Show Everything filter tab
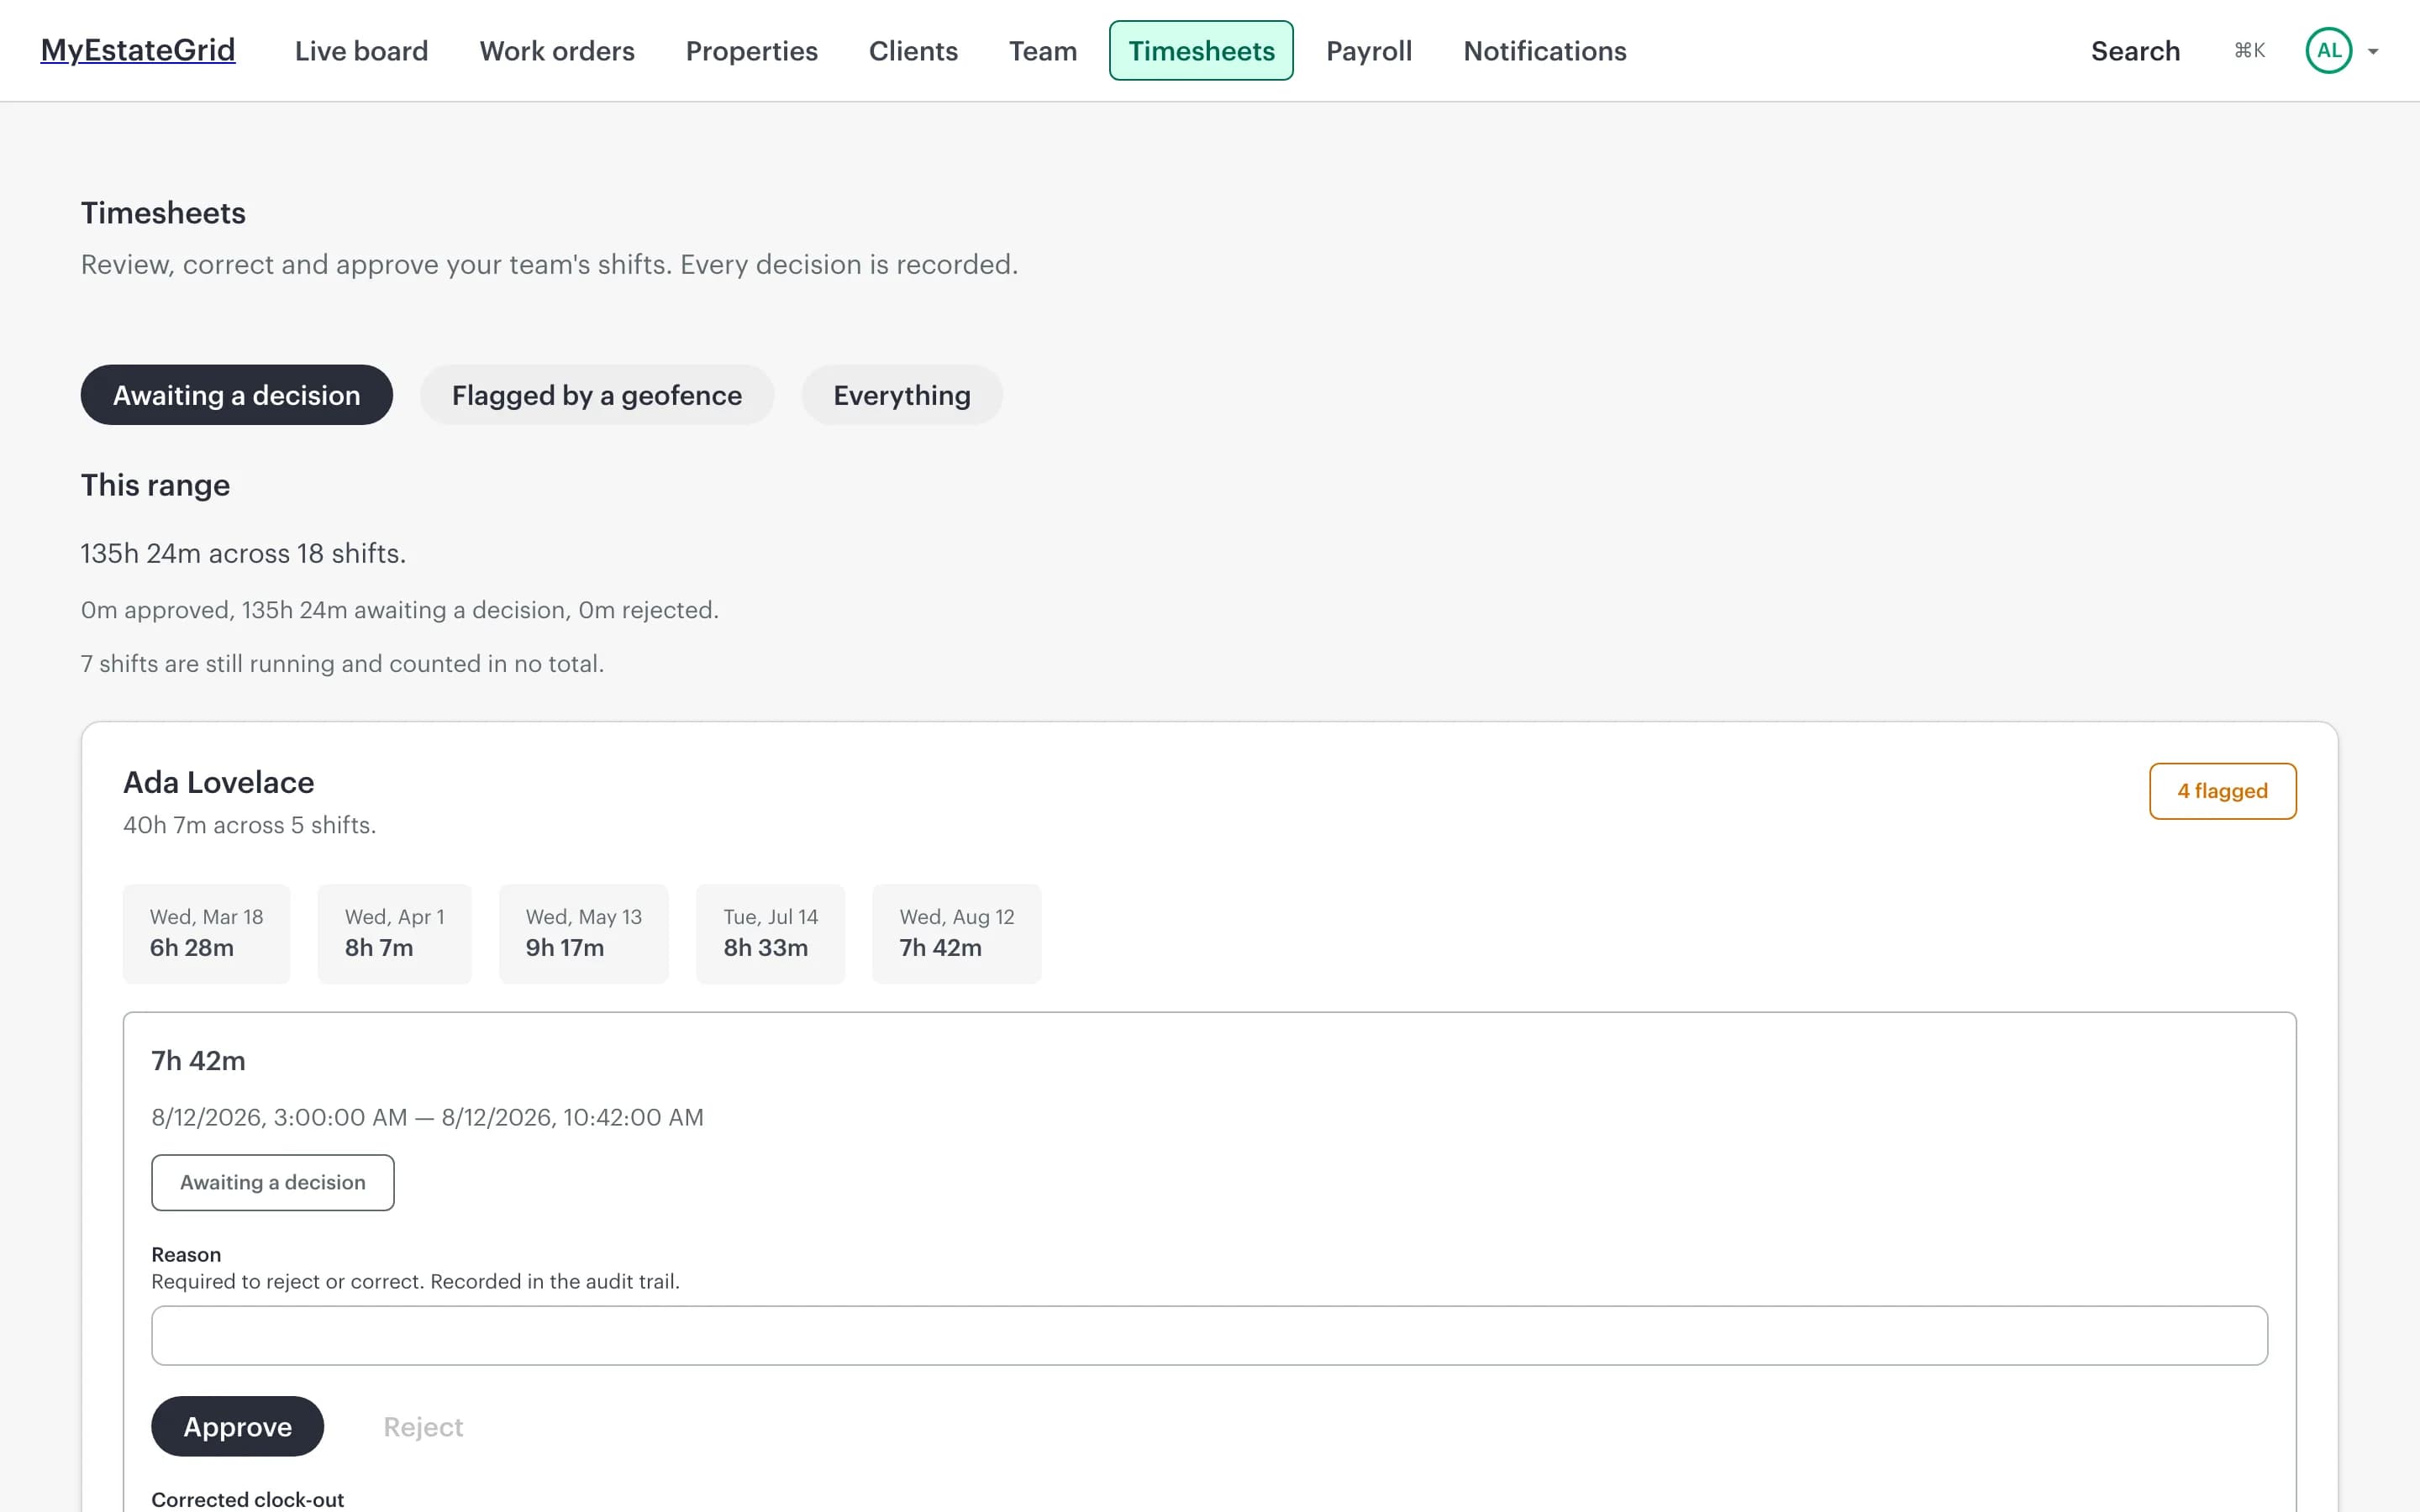Screen dimensions: 2420x1512 tap(902, 395)
